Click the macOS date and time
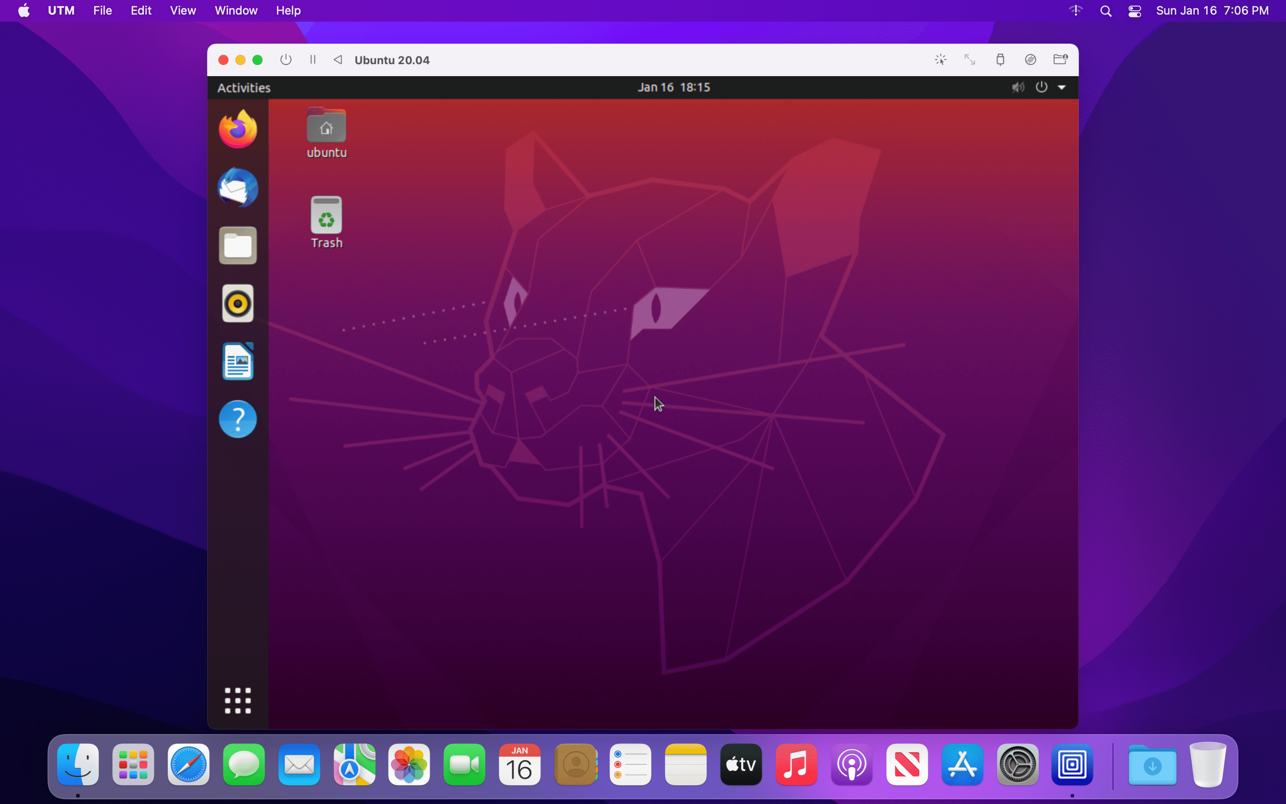Image resolution: width=1286 pixels, height=804 pixels. (1212, 11)
